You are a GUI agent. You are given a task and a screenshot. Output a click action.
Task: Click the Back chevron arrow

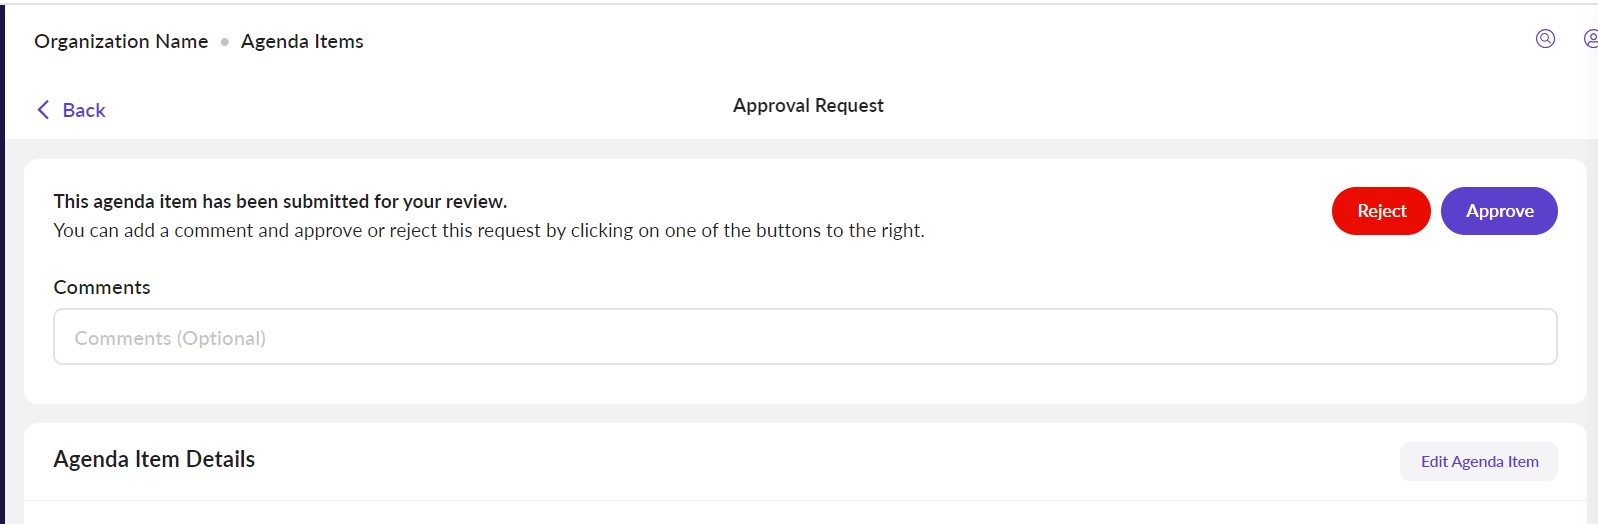point(43,110)
